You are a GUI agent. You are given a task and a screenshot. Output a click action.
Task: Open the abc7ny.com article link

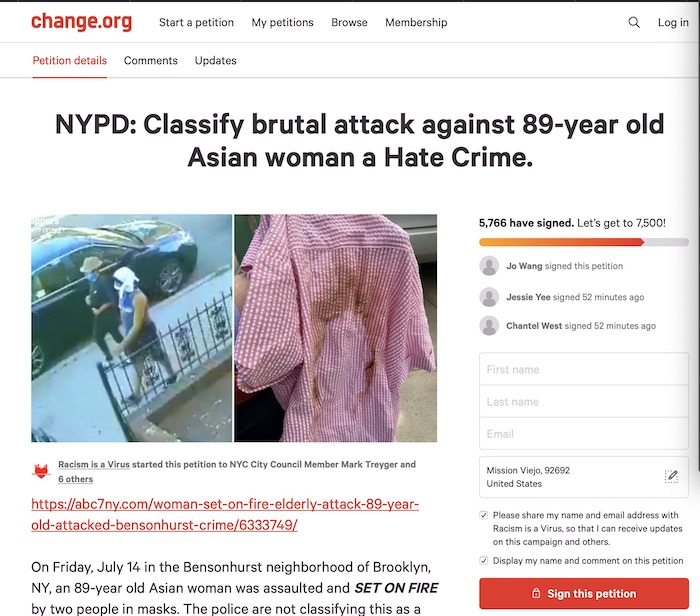click(225, 514)
